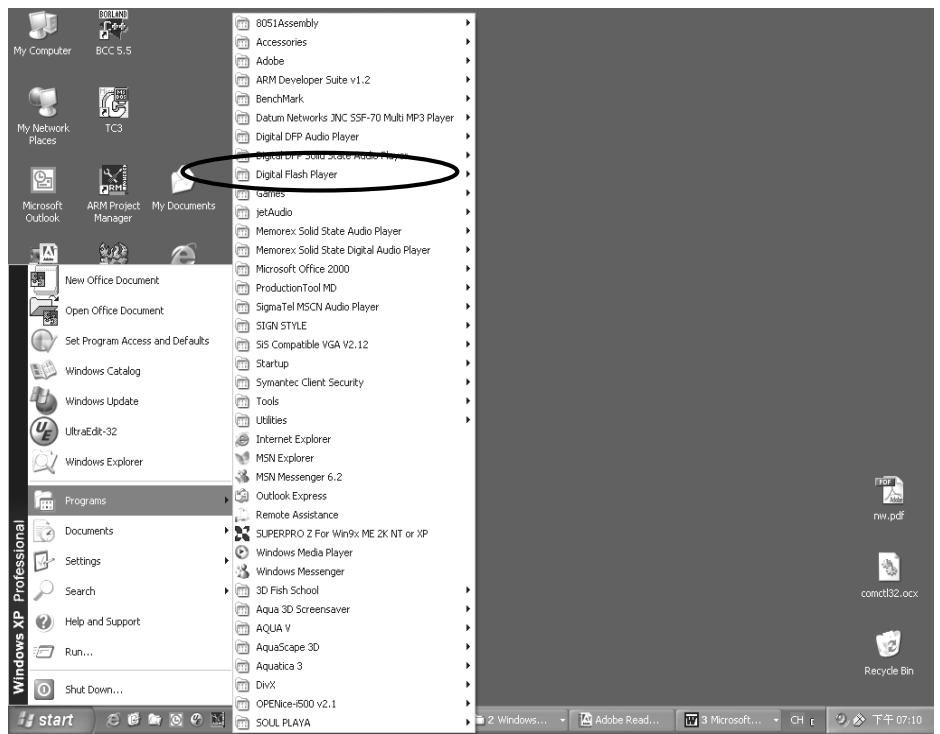The image size is (940, 734).
Task: Open DivX program group
Action: coord(354,685)
